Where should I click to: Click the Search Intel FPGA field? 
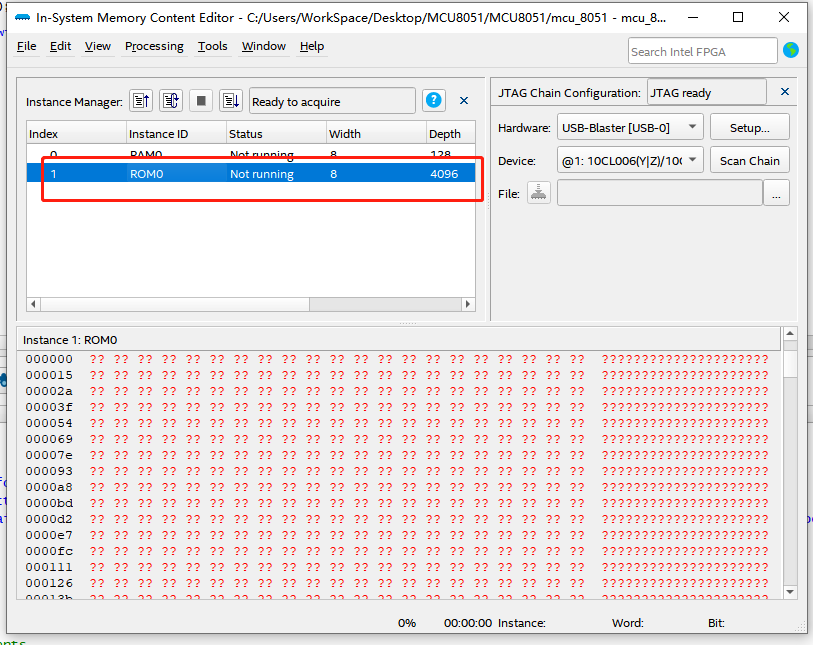pyautogui.click(x=703, y=51)
